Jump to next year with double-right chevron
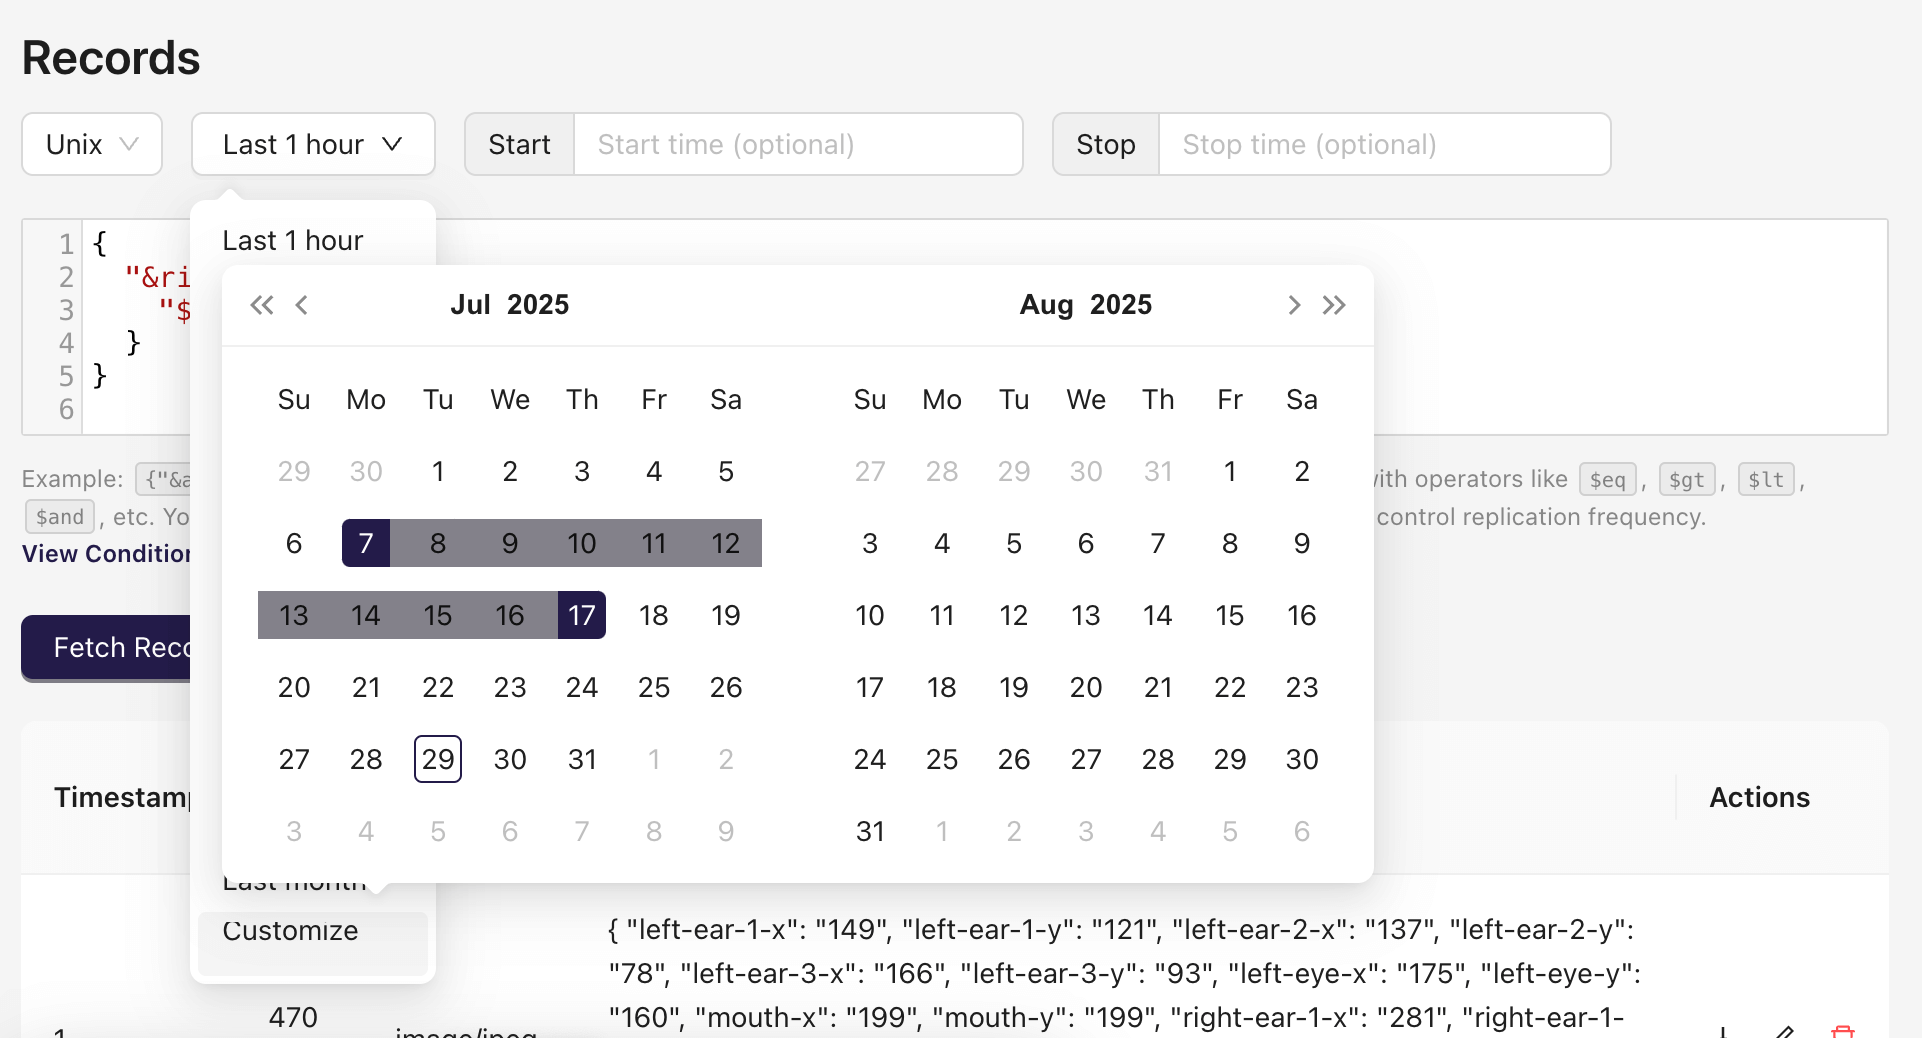 click(1334, 305)
